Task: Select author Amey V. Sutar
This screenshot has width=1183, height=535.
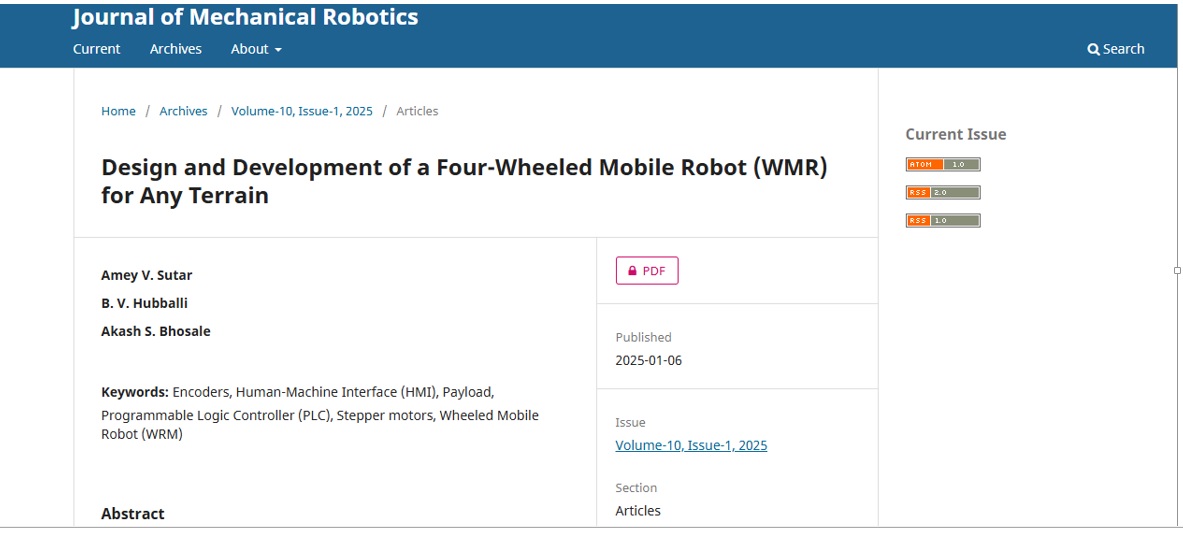Action: pos(146,275)
